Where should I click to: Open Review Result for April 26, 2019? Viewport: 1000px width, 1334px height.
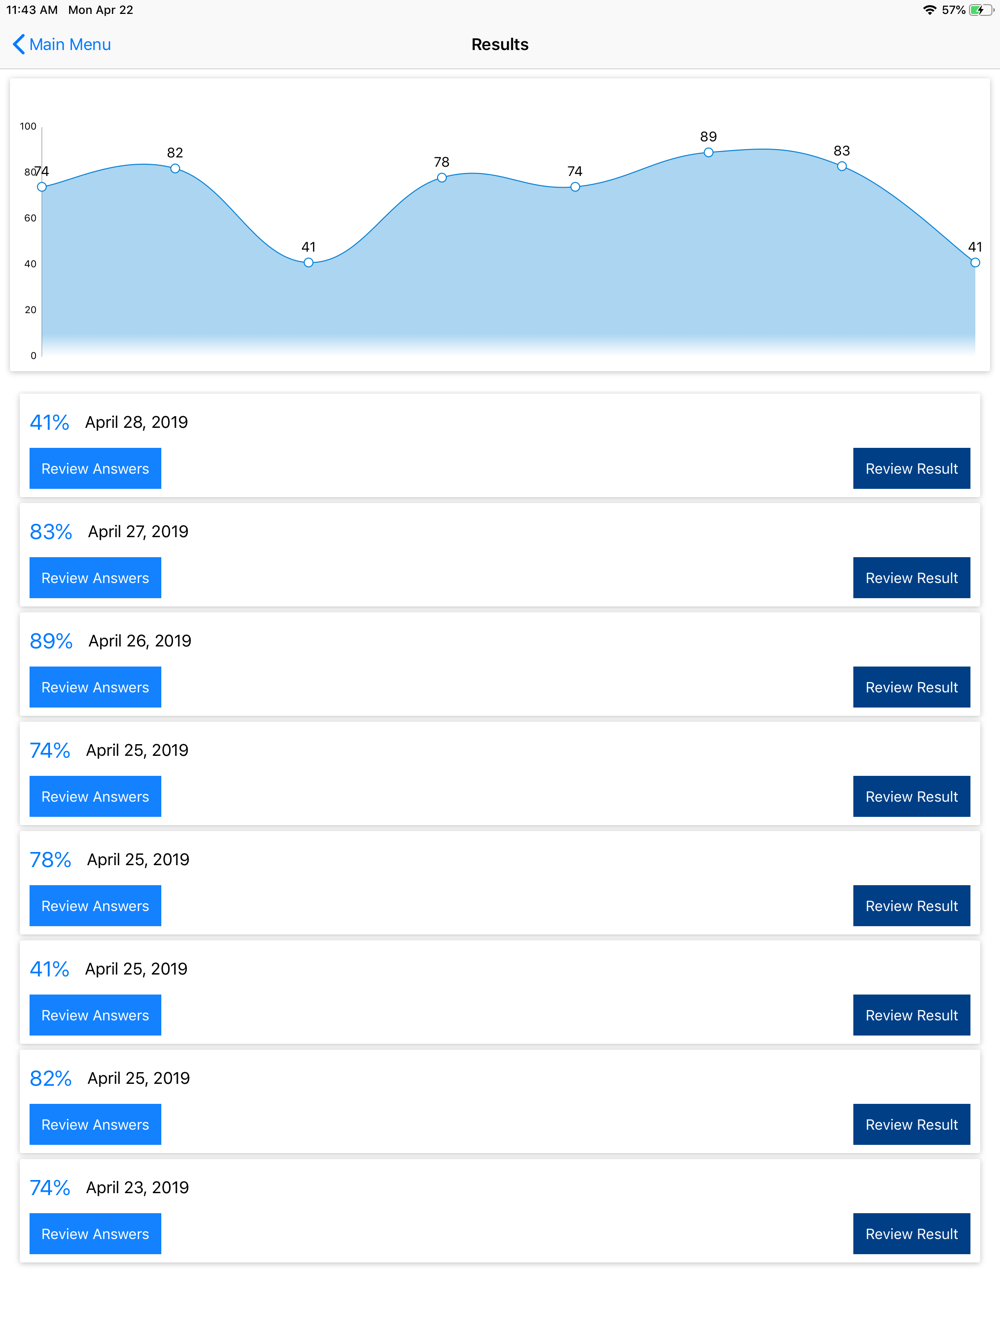click(911, 687)
